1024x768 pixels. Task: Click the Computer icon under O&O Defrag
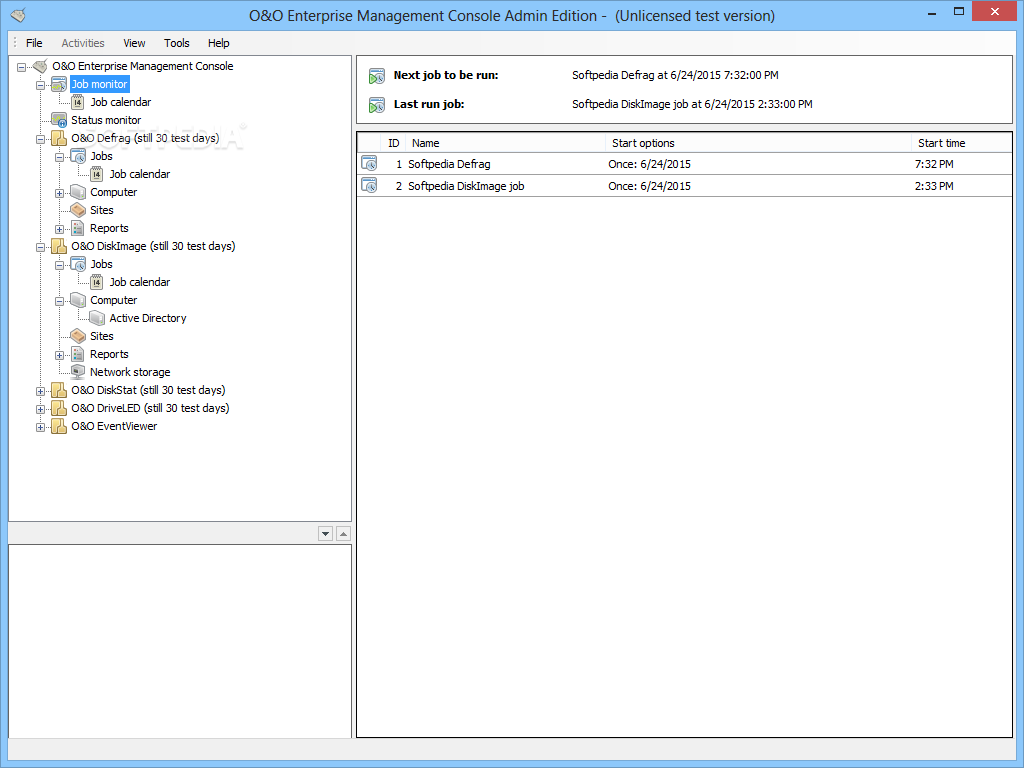point(78,192)
